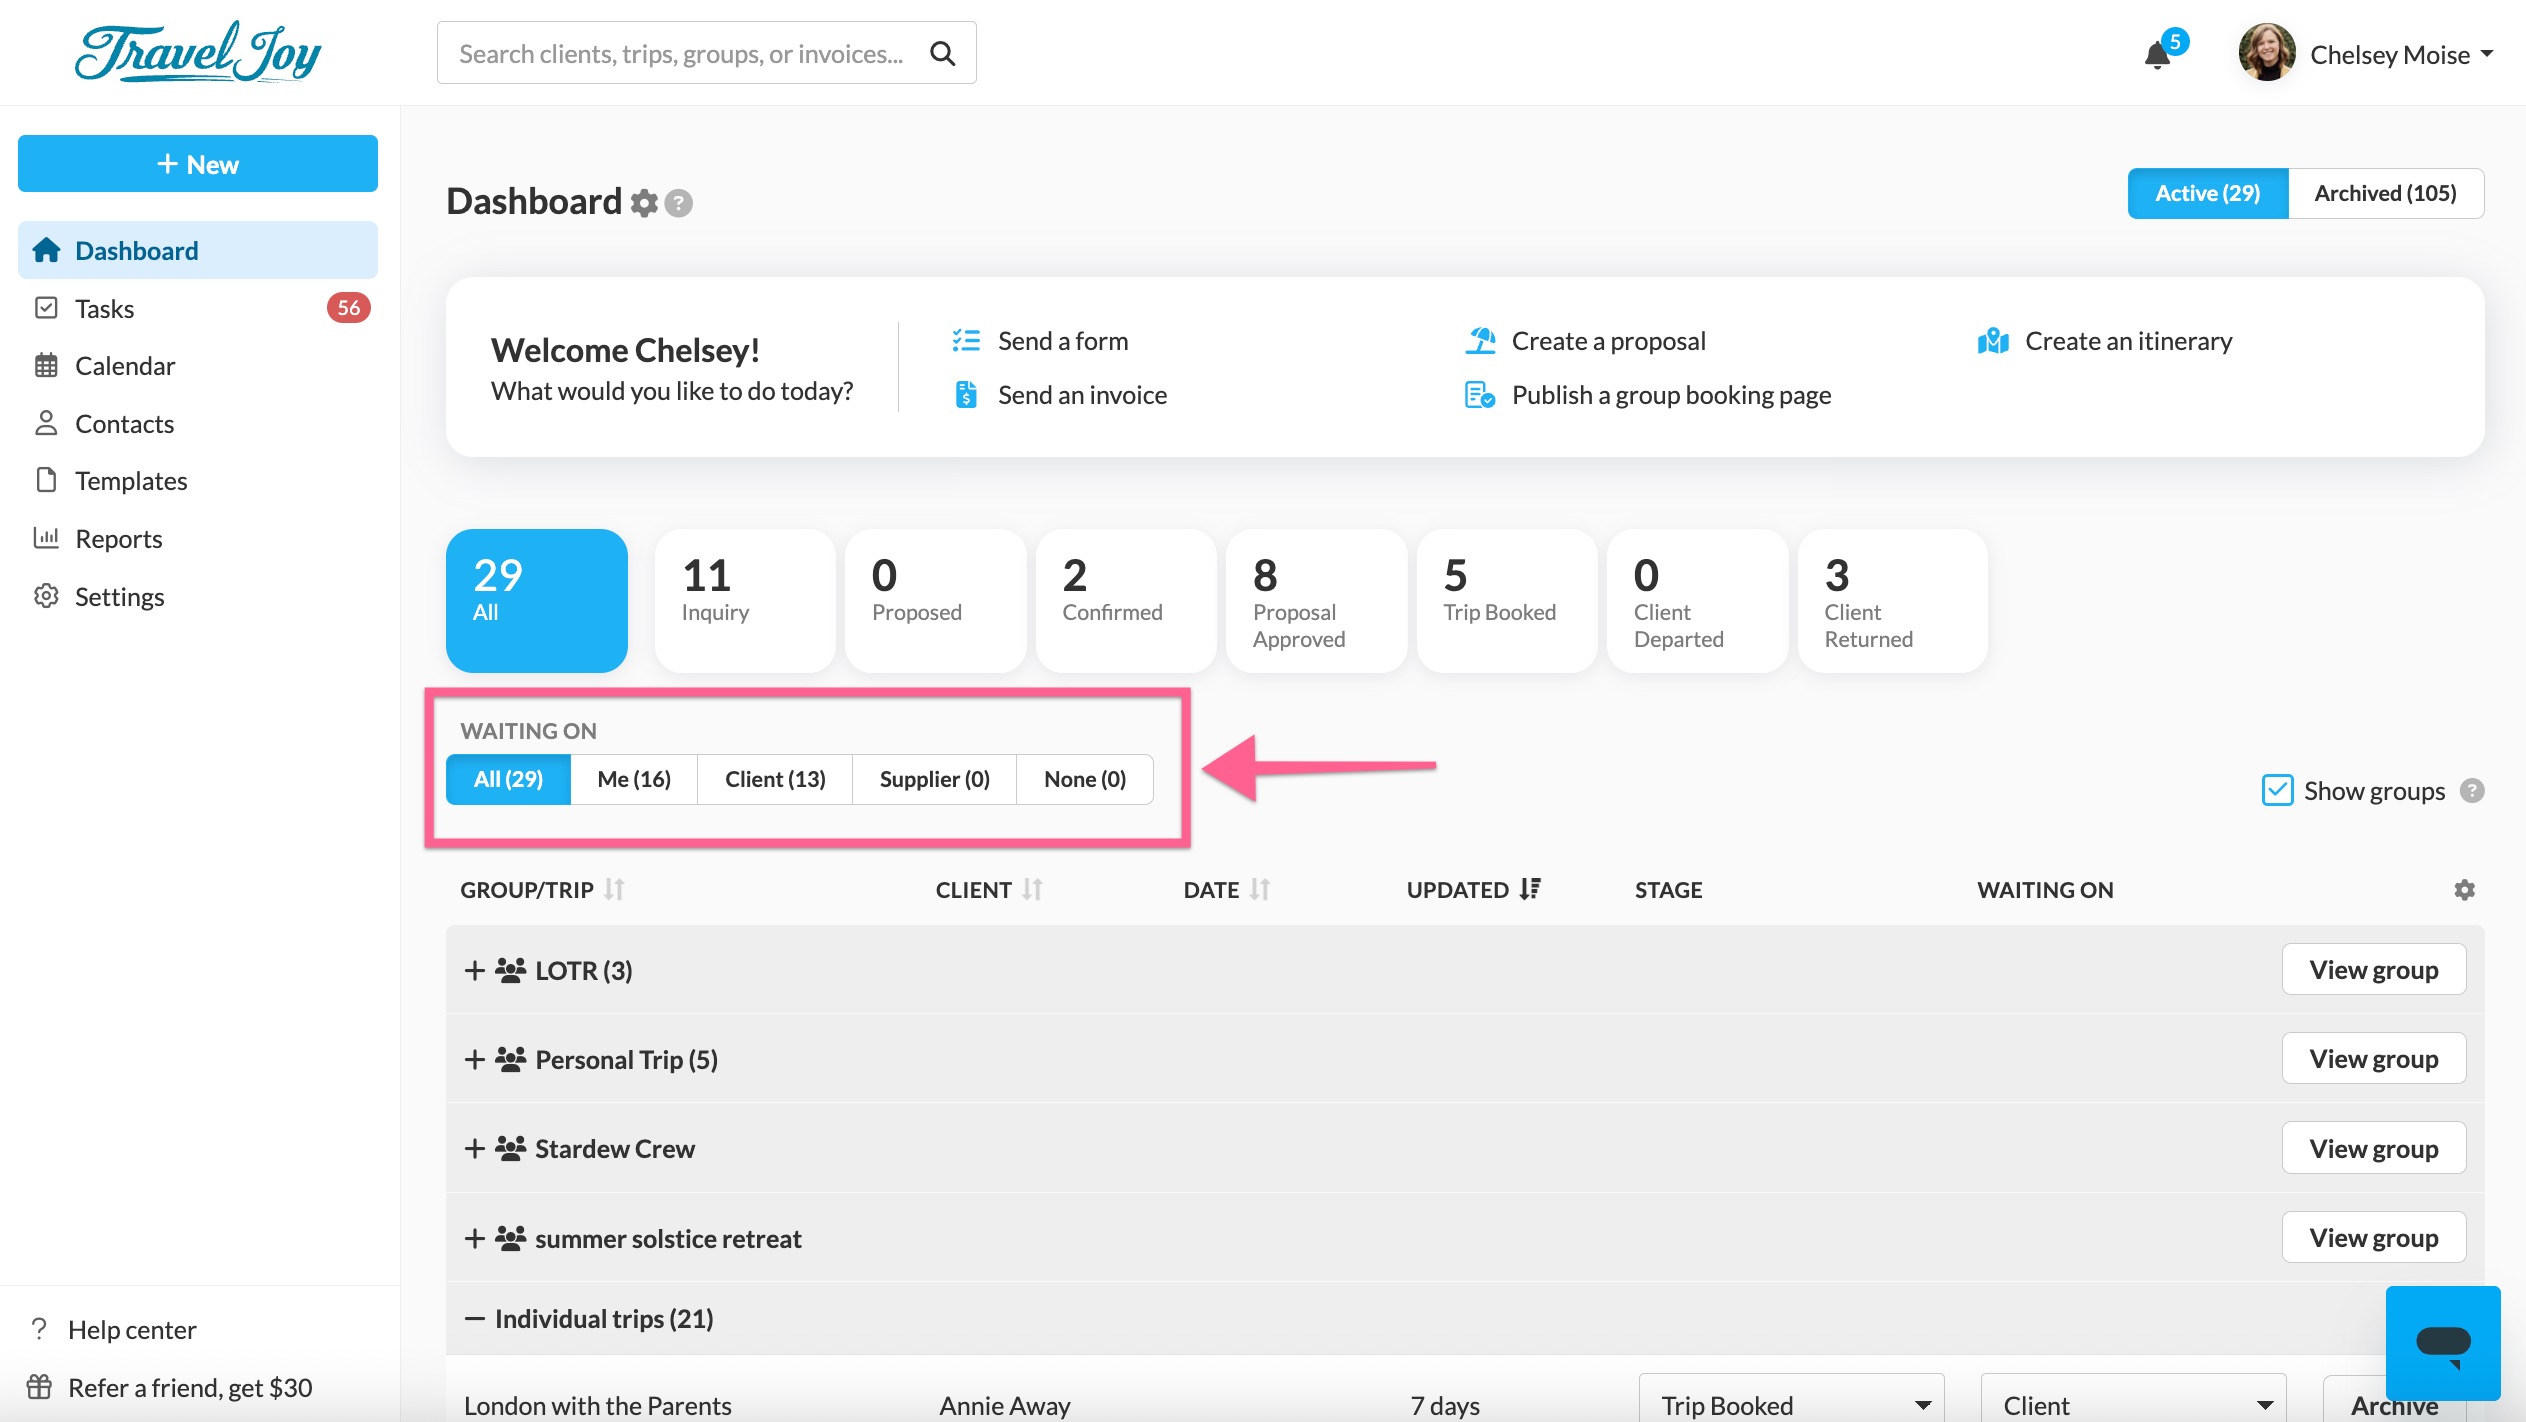Expand the LOTR (3) group
Screen dimensions: 2526x1422
(x=474, y=970)
